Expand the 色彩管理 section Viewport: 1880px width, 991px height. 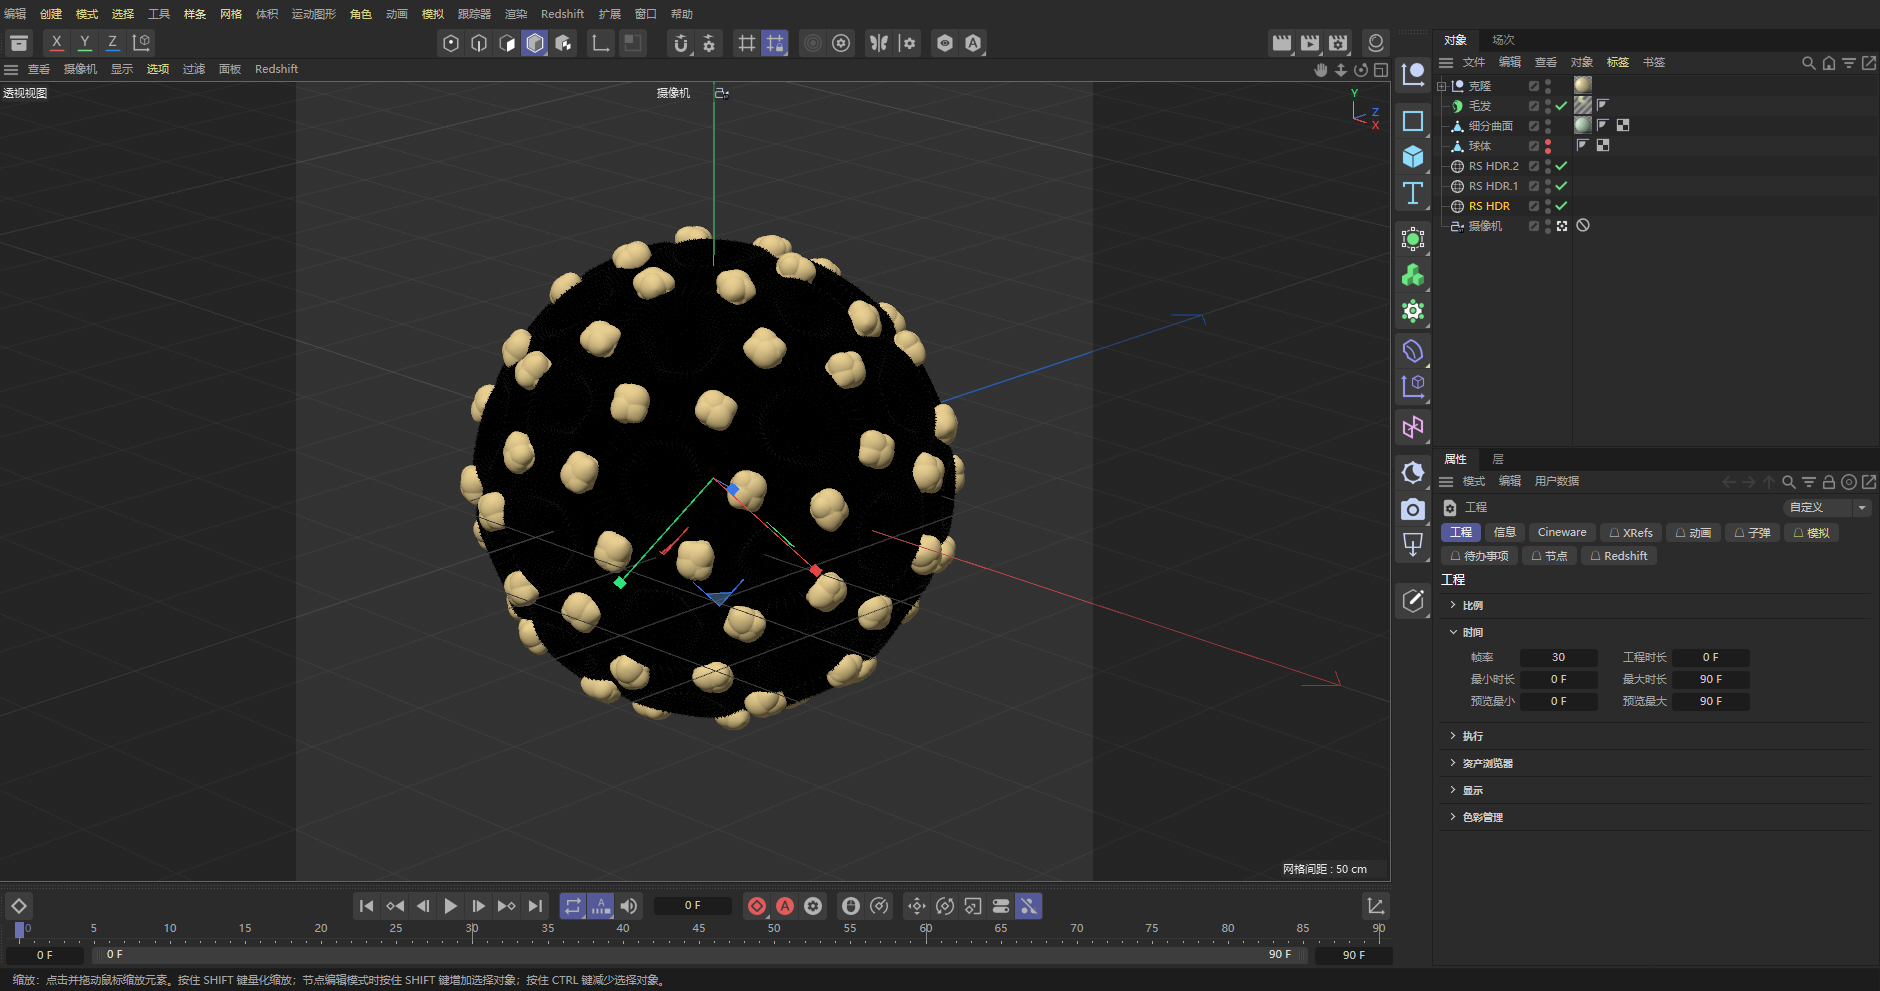[x=1453, y=817]
